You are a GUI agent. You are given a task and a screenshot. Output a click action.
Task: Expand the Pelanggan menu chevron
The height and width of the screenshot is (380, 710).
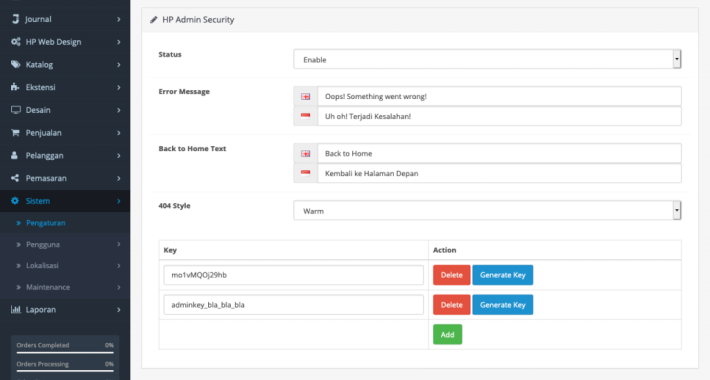(119, 155)
